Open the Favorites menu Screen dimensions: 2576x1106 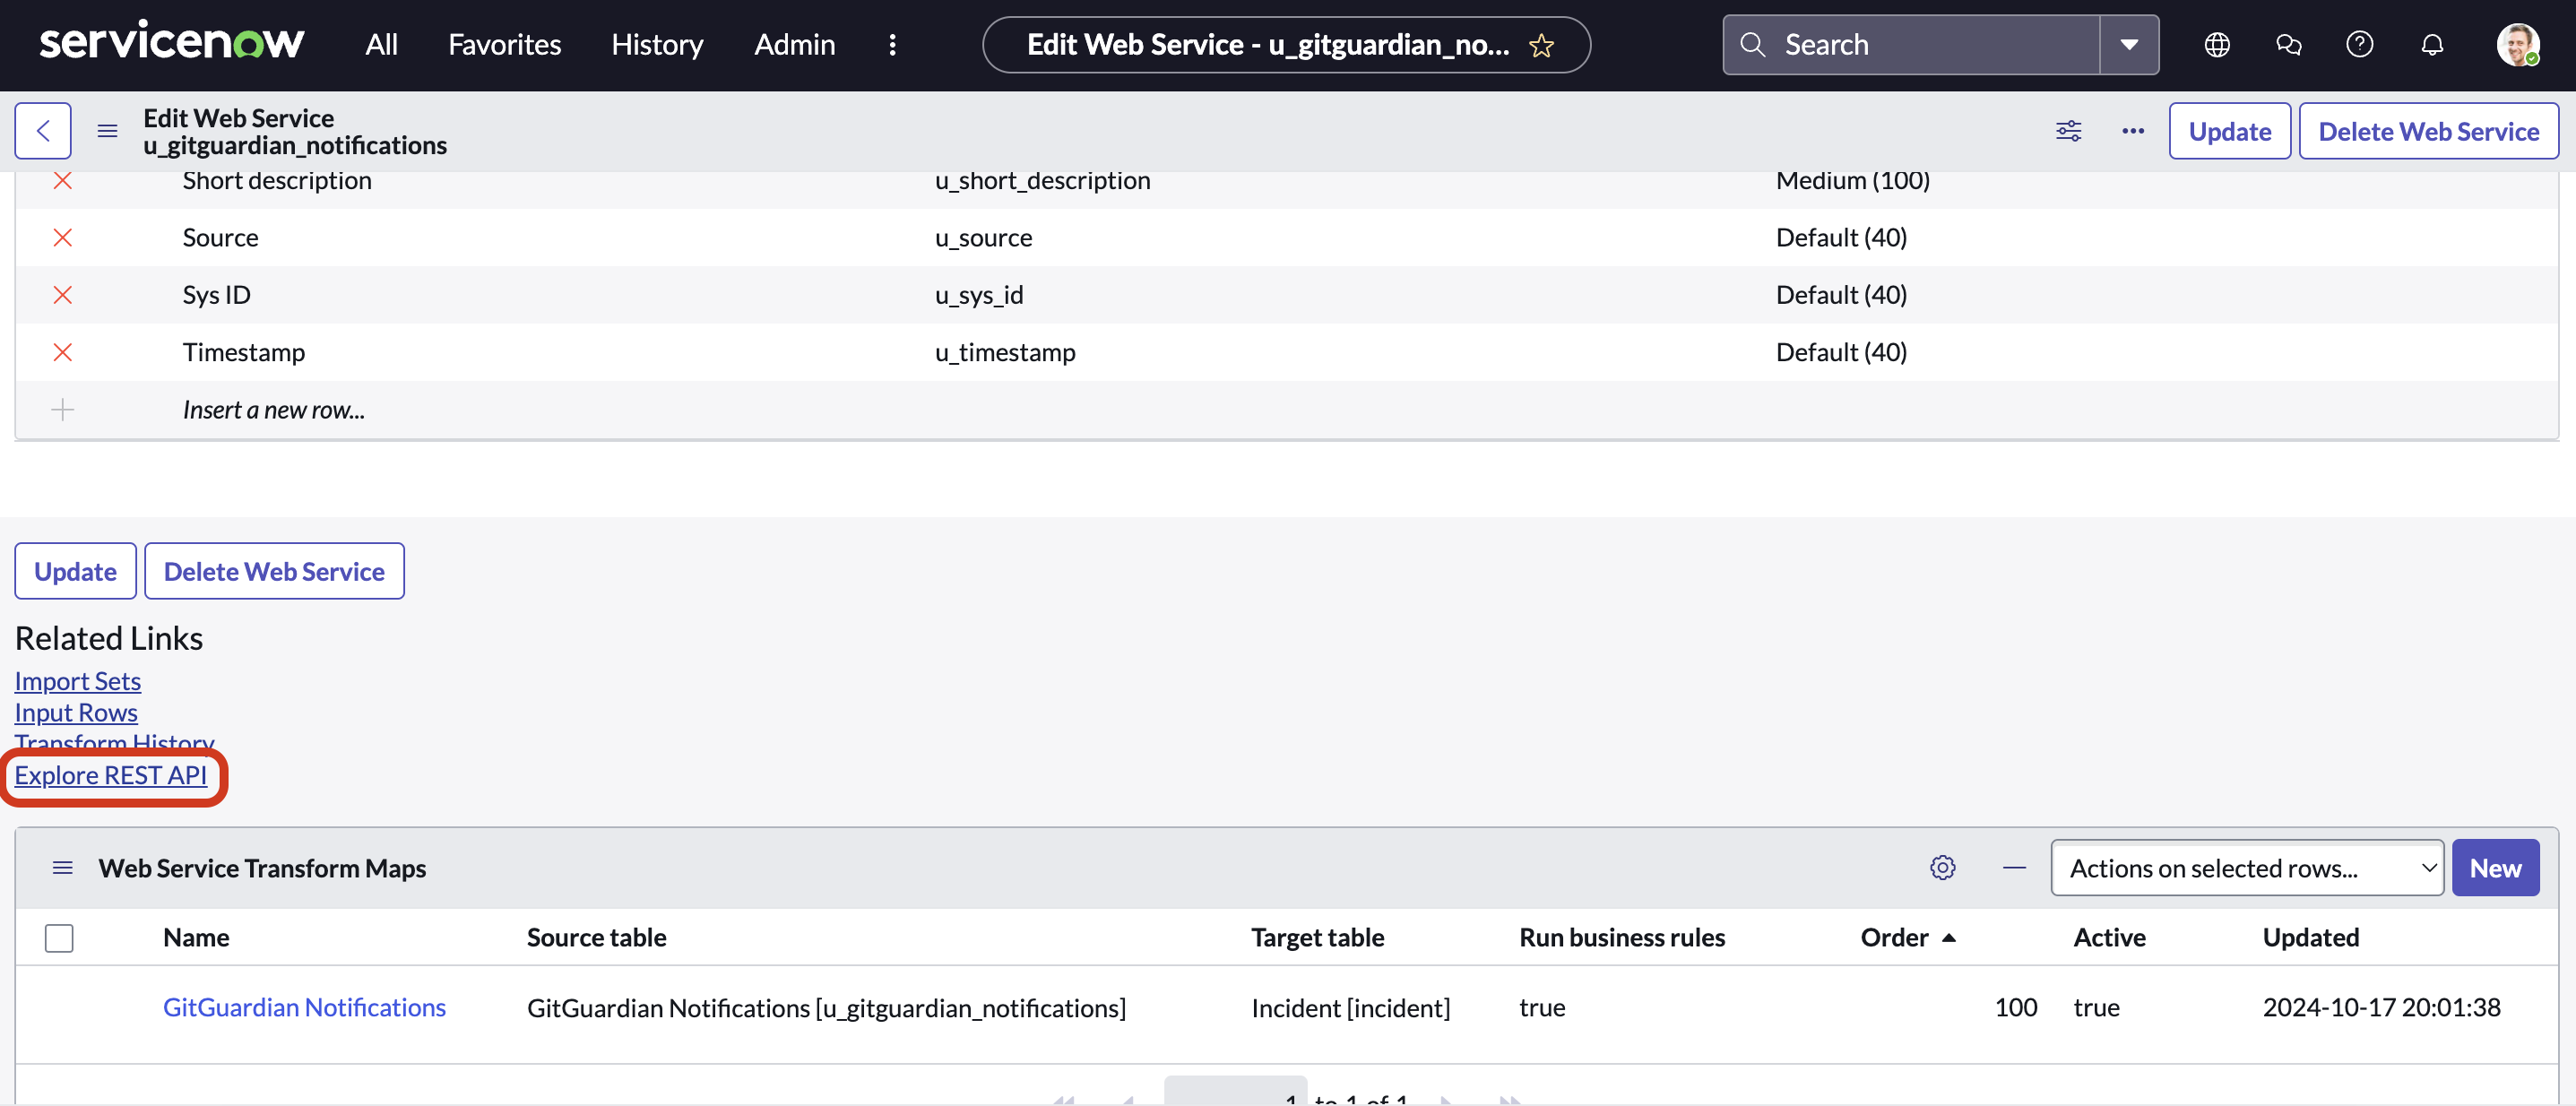tap(504, 44)
